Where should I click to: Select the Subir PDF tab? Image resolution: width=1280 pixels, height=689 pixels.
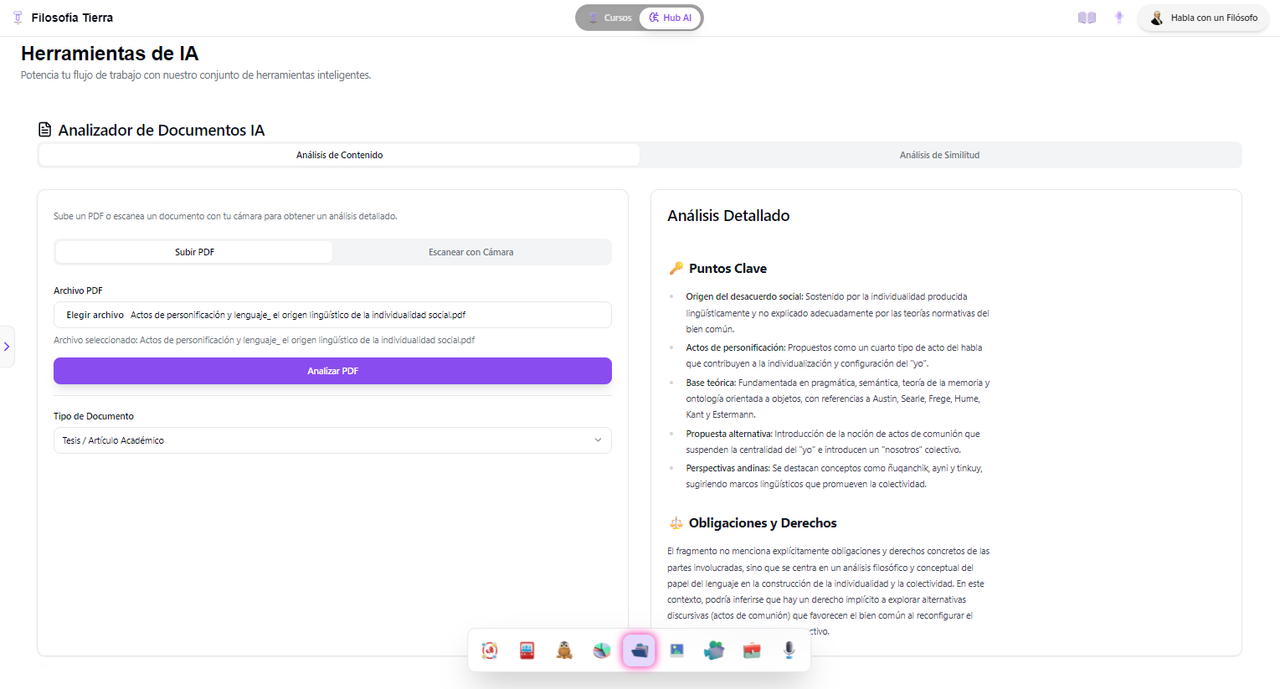click(194, 252)
